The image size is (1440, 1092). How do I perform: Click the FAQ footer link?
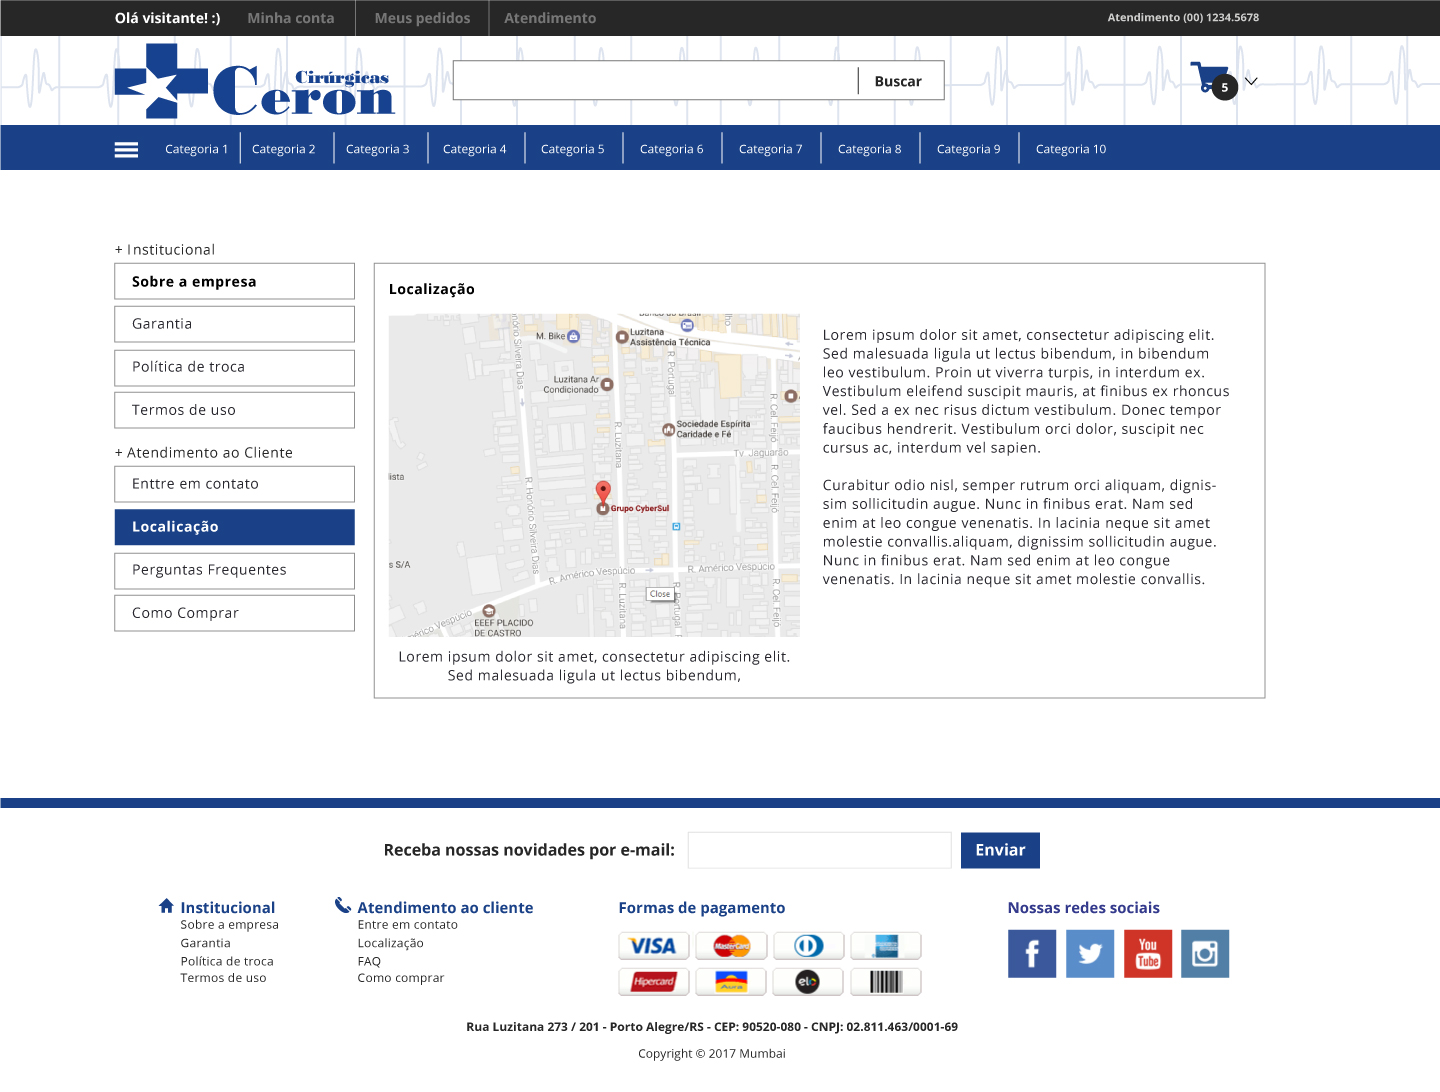369,961
